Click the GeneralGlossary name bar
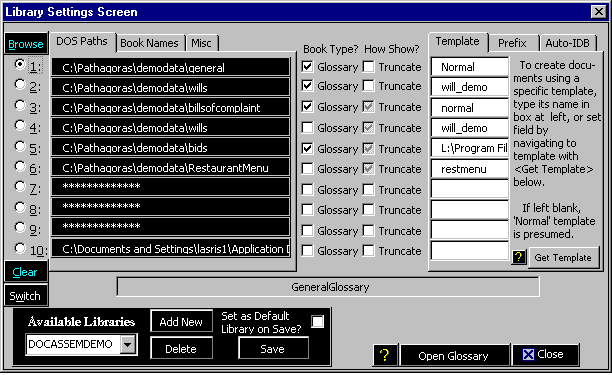612x375 pixels. (x=328, y=287)
